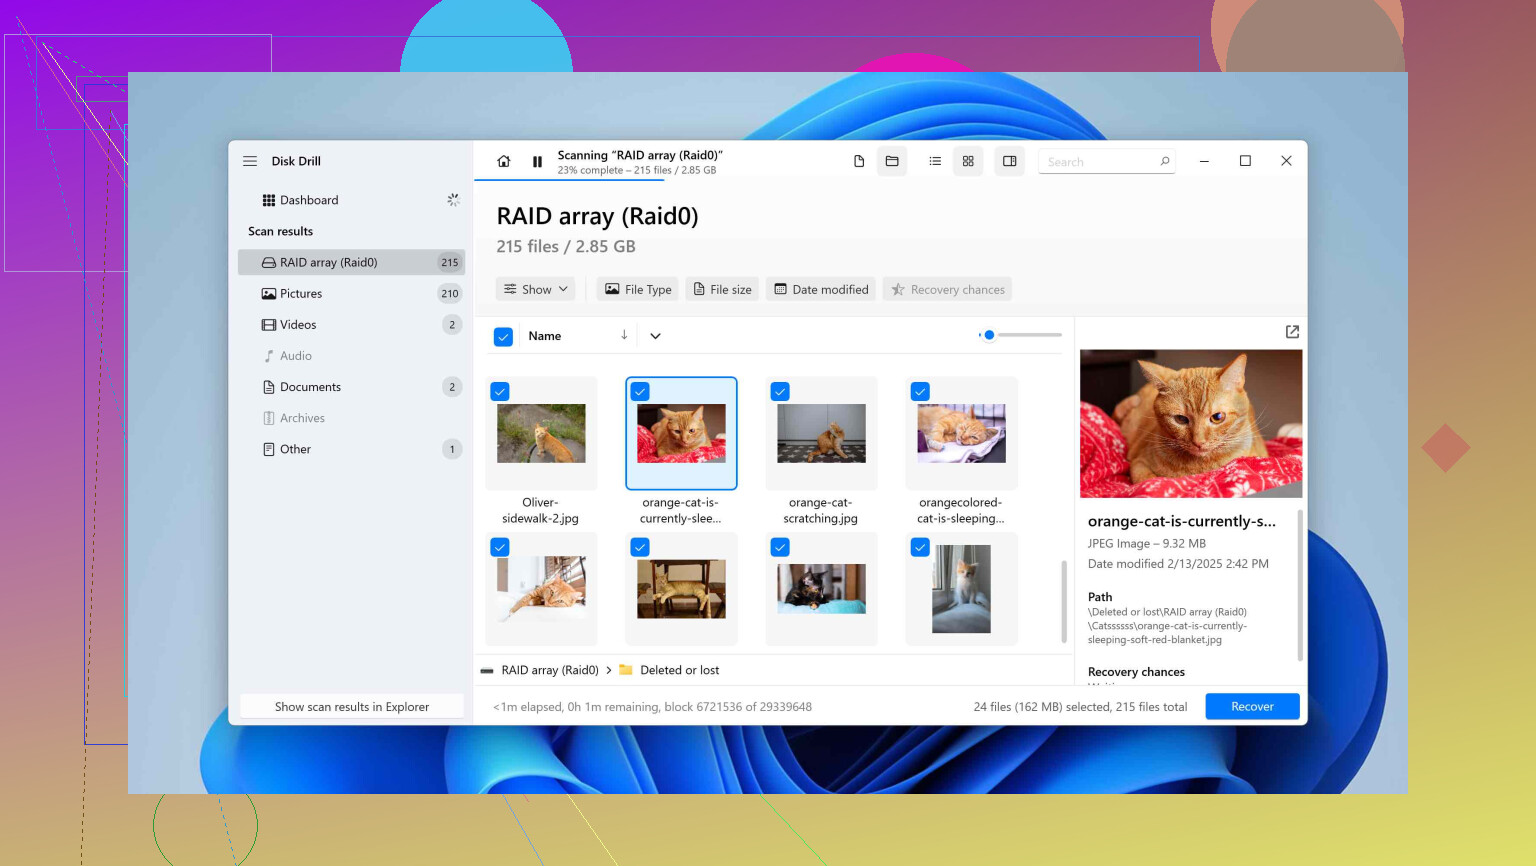This screenshot has height=866, width=1536.
Task: Open the Show filter dropdown
Action: 536,290
